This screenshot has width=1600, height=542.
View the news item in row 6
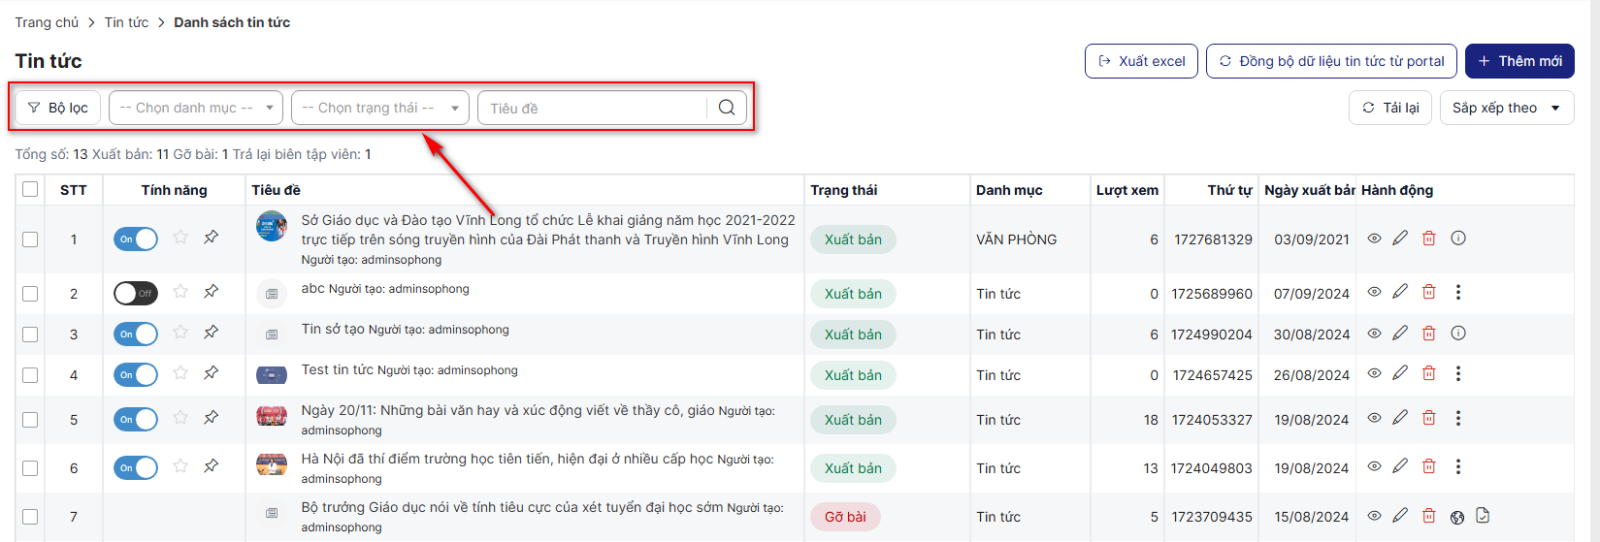pyautogui.click(x=1374, y=467)
